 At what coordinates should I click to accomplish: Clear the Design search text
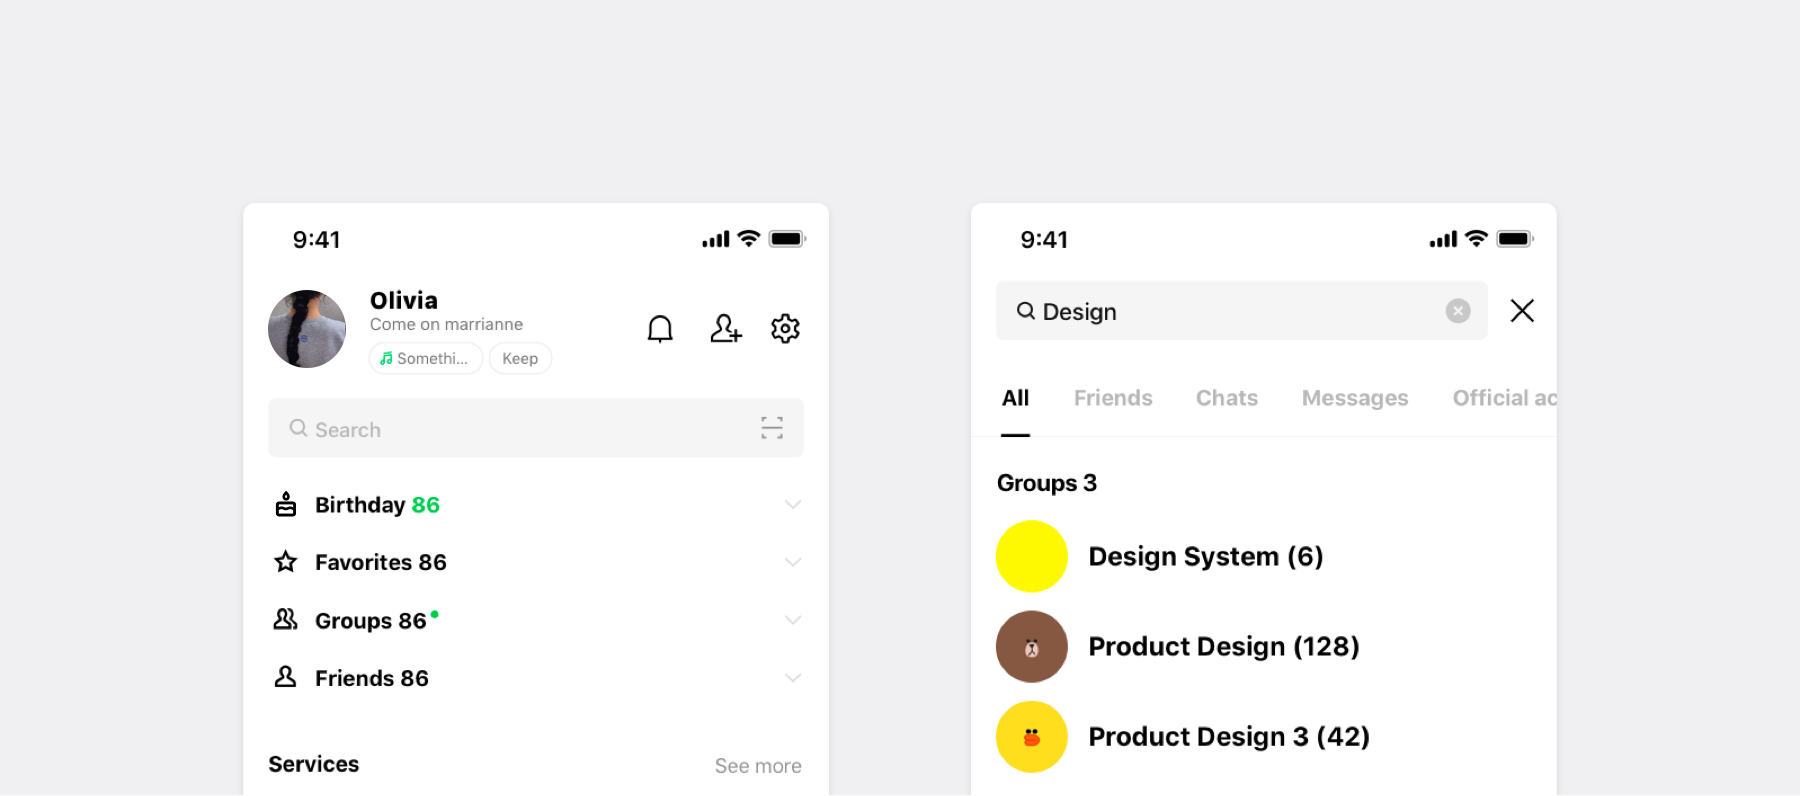pos(1457,311)
